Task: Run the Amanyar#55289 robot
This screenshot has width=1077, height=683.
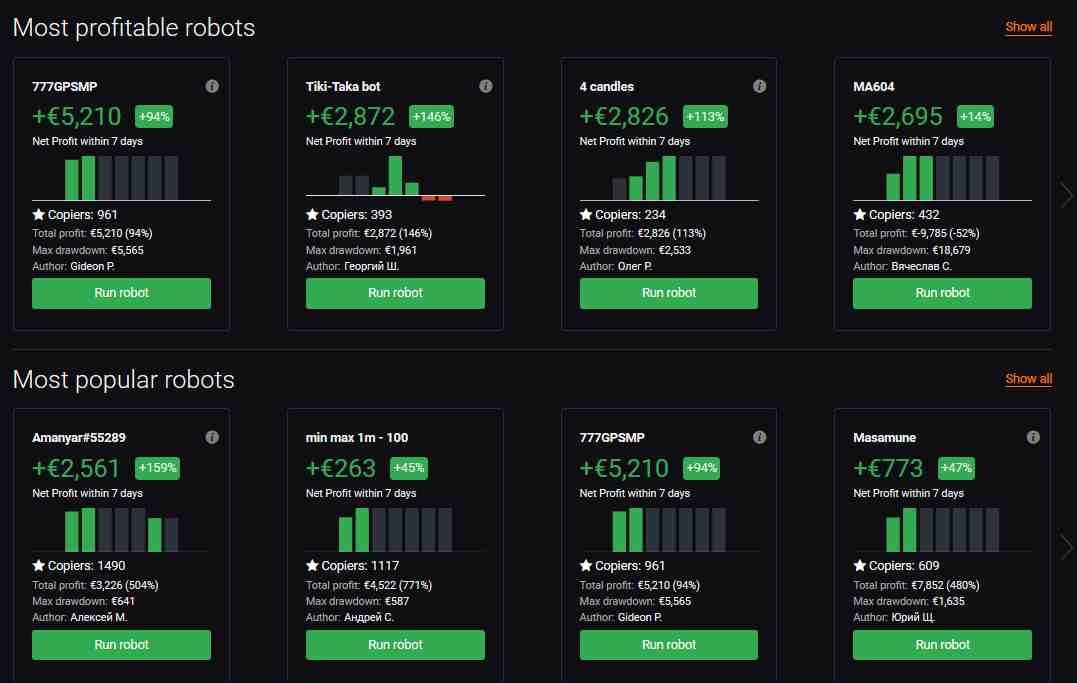Action: pyautogui.click(x=122, y=645)
